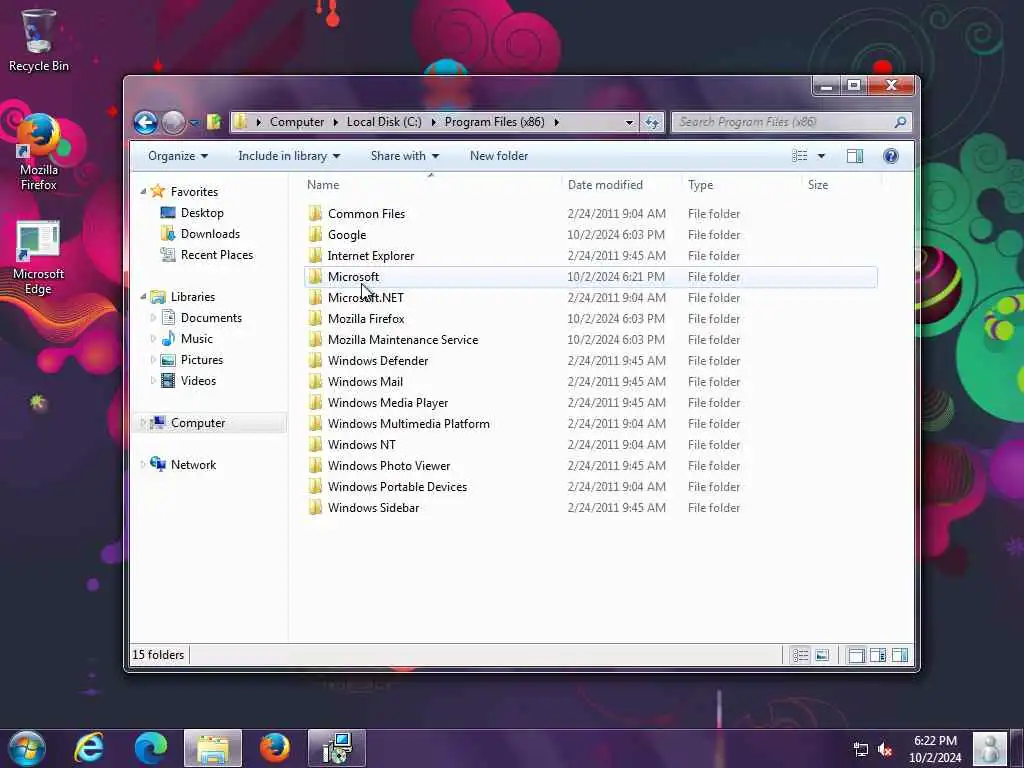1024x768 pixels.
Task: Switch to the Details view status bar icon
Action: click(x=800, y=655)
